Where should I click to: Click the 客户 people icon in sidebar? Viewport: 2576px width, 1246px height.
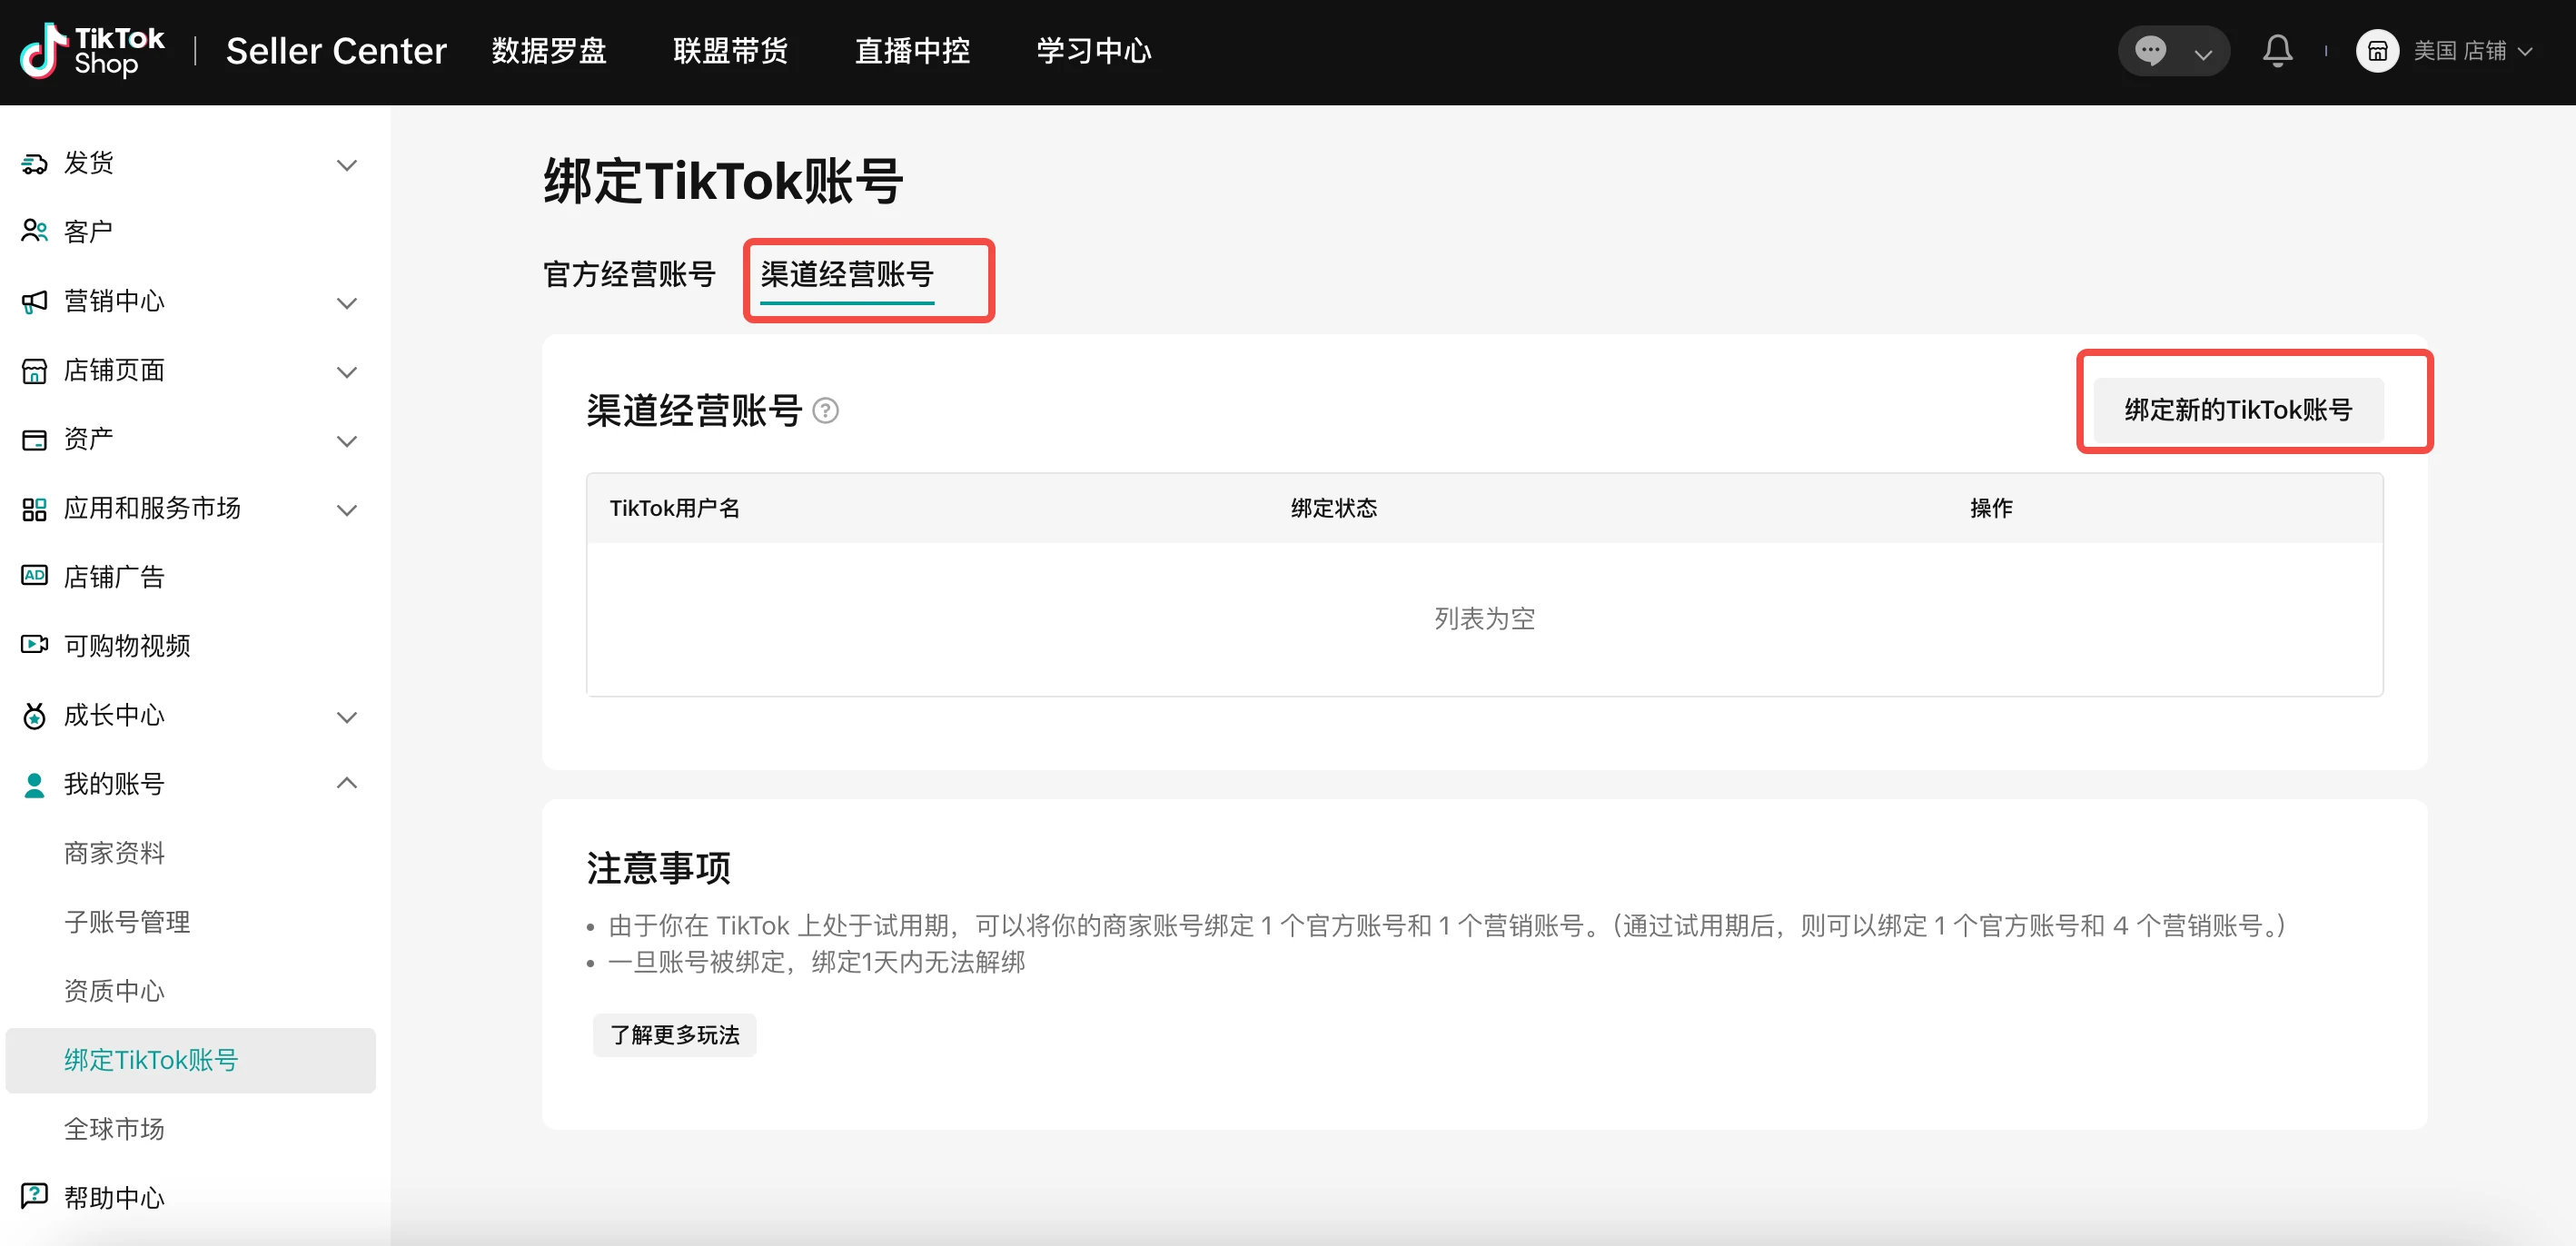tap(34, 232)
